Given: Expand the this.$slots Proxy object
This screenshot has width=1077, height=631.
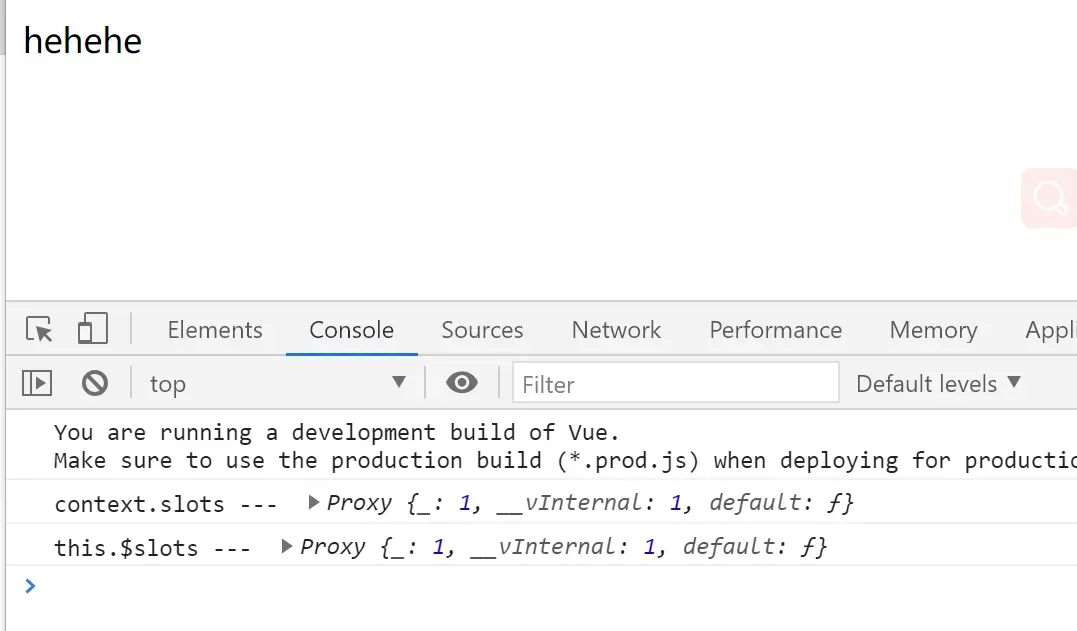Looking at the screenshot, I should coord(287,547).
